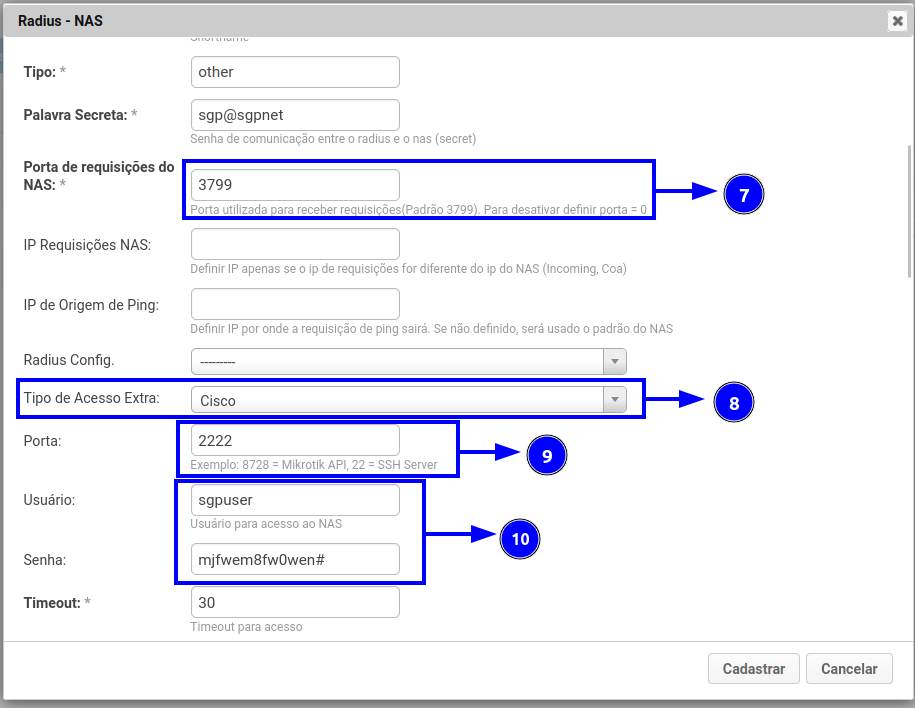Click the blue number 10 marker

[519, 538]
